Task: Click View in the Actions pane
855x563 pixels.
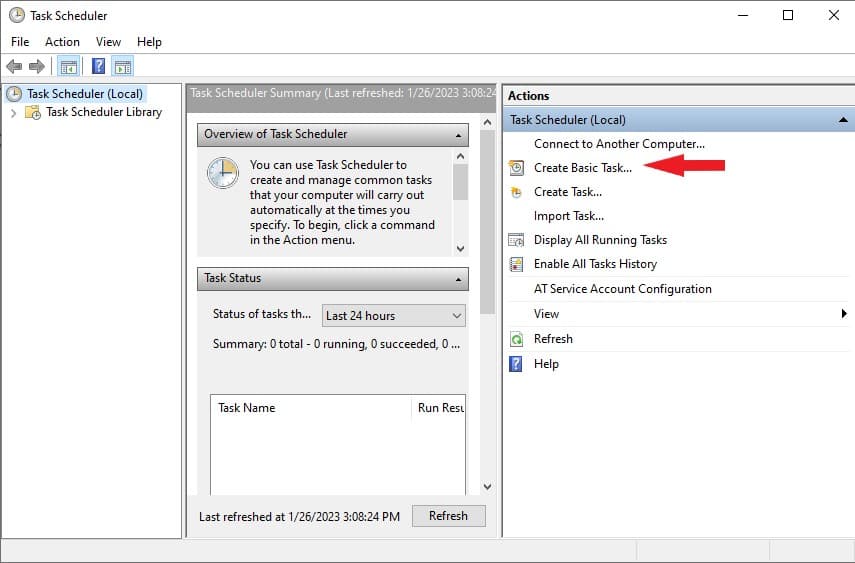Action: 546,314
